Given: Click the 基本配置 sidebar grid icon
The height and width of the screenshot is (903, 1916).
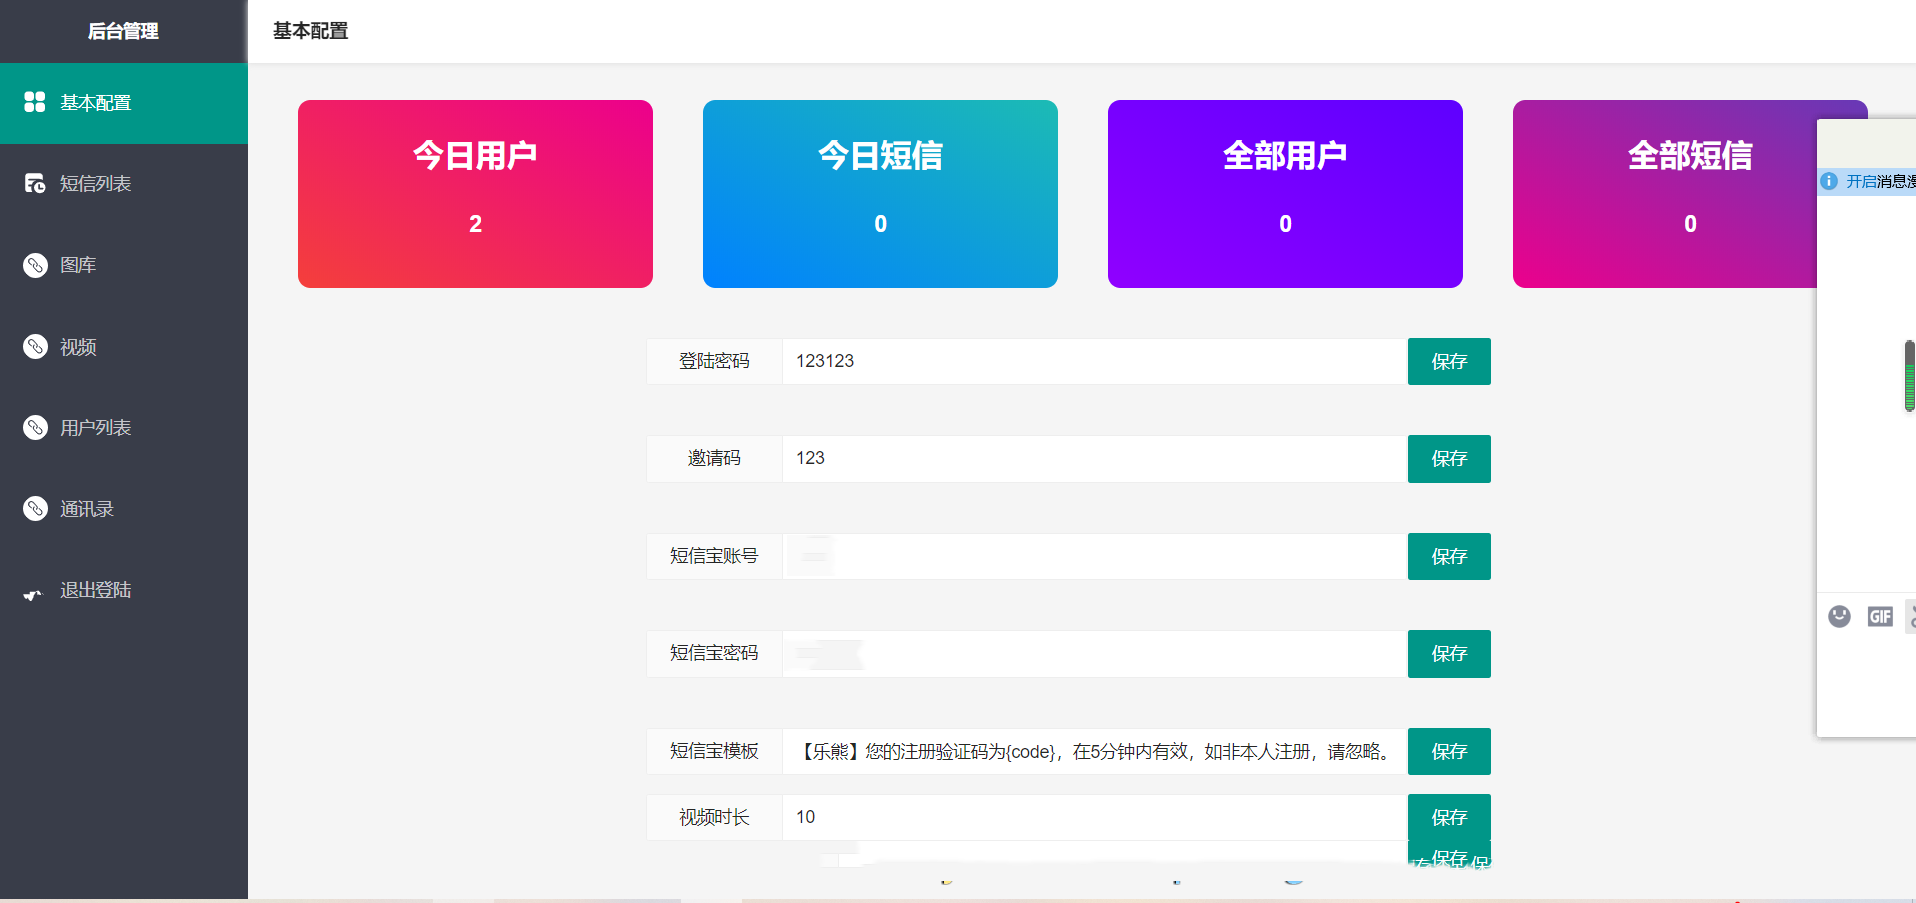Looking at the screenshot, I should (x=35, y=102).
